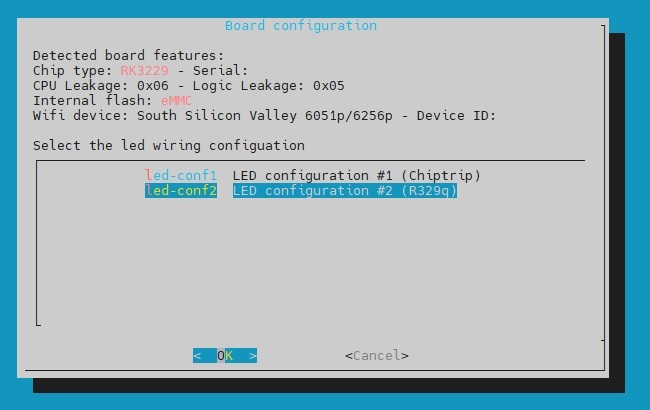This screenshot has width=650, height=410.
Task: Click the Serial label
Action: (221, 70)
